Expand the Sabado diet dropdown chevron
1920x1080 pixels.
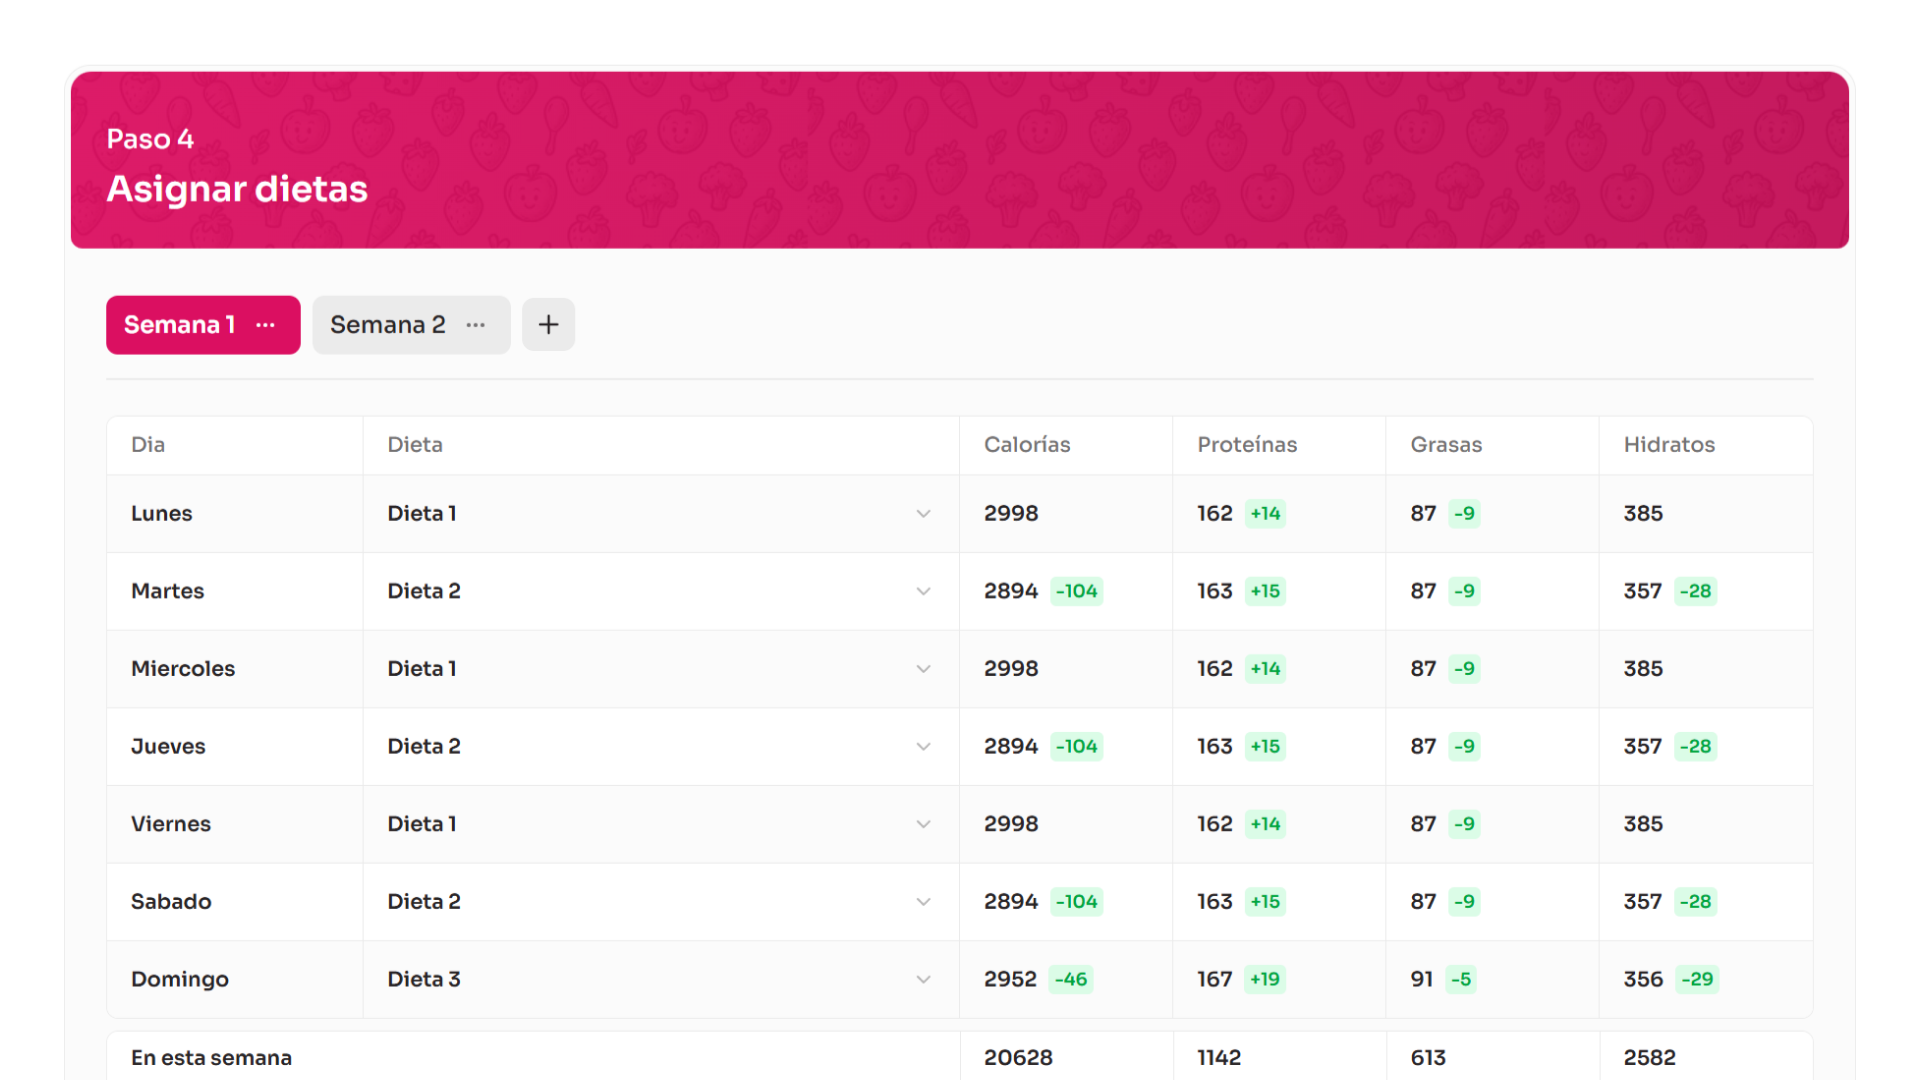(x=923, y=902)
